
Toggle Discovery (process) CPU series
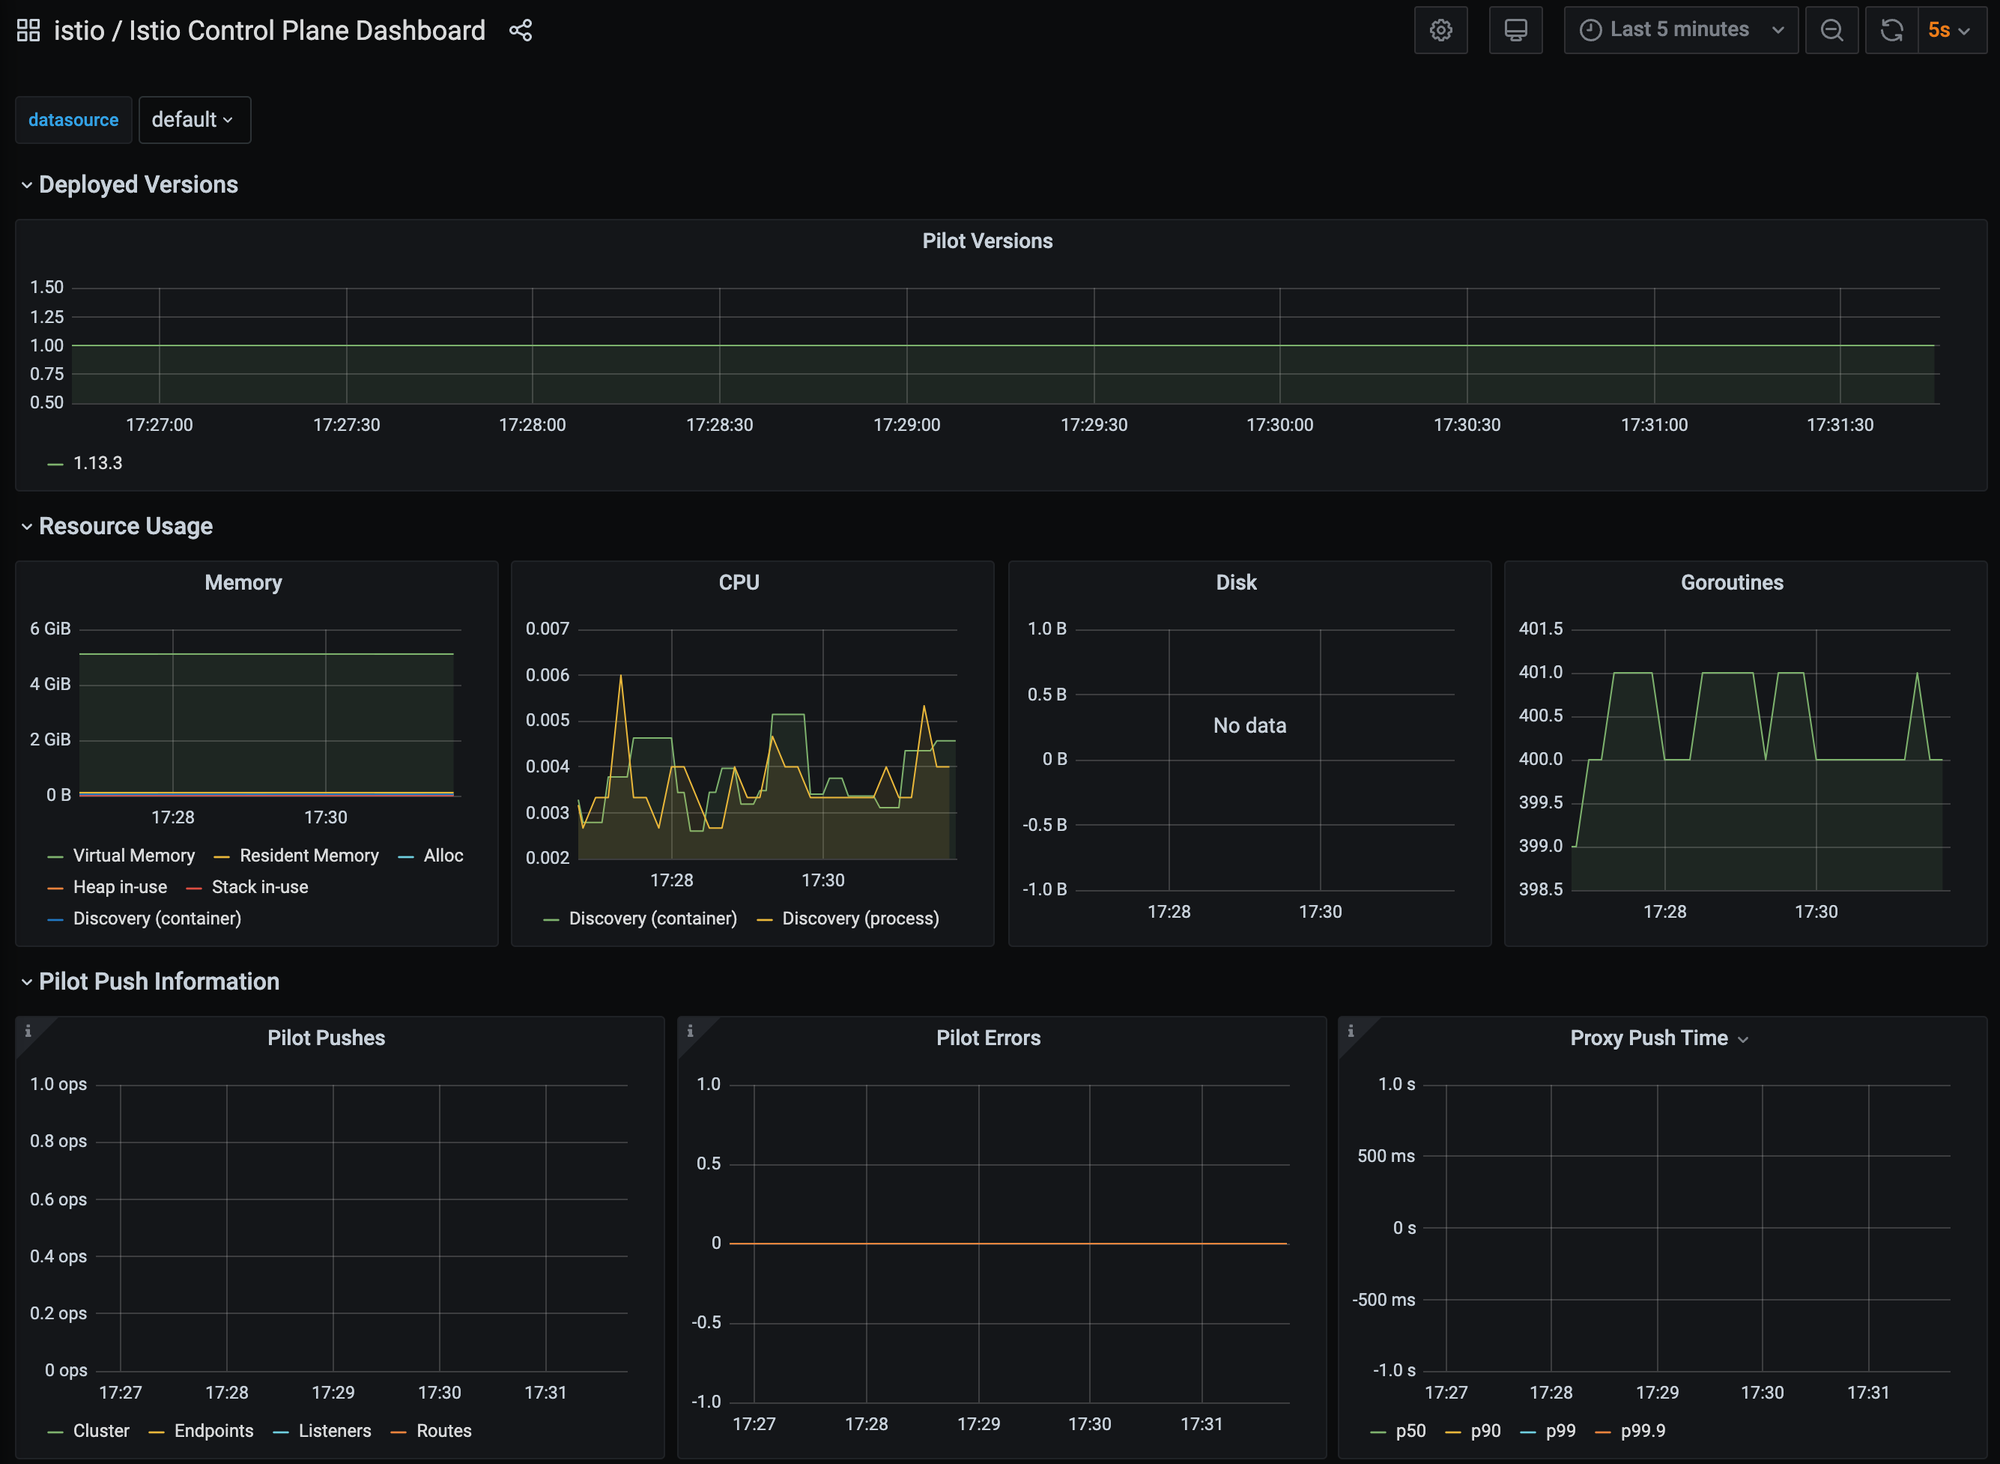tap(860, 919)
